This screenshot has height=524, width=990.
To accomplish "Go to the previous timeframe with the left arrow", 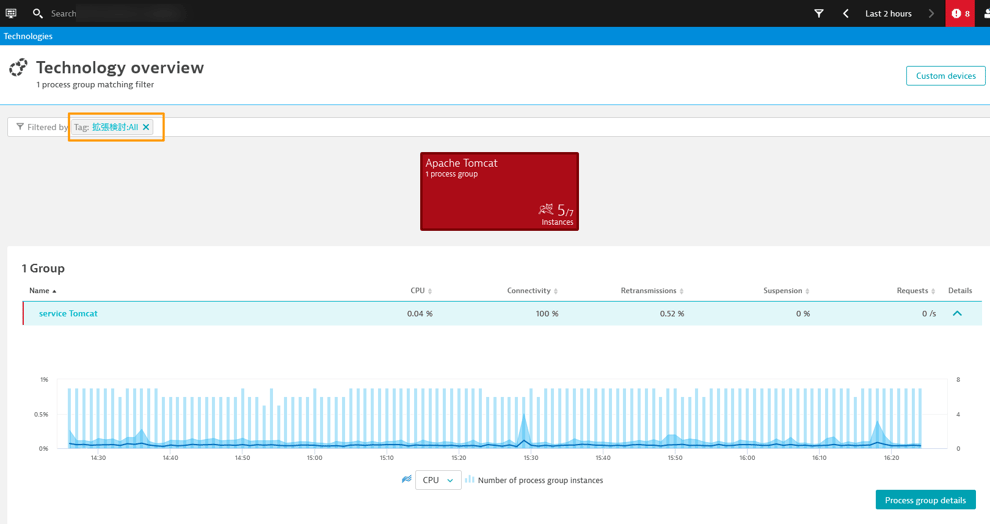I will (846, 13).
